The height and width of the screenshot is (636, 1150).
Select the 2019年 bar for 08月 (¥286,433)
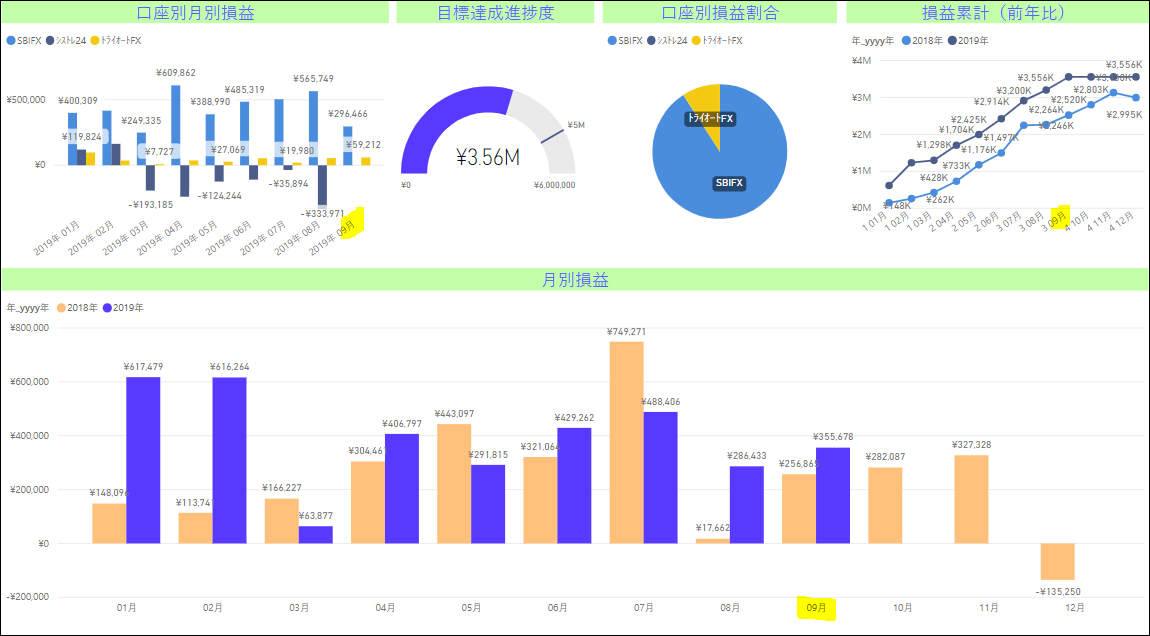747,505
